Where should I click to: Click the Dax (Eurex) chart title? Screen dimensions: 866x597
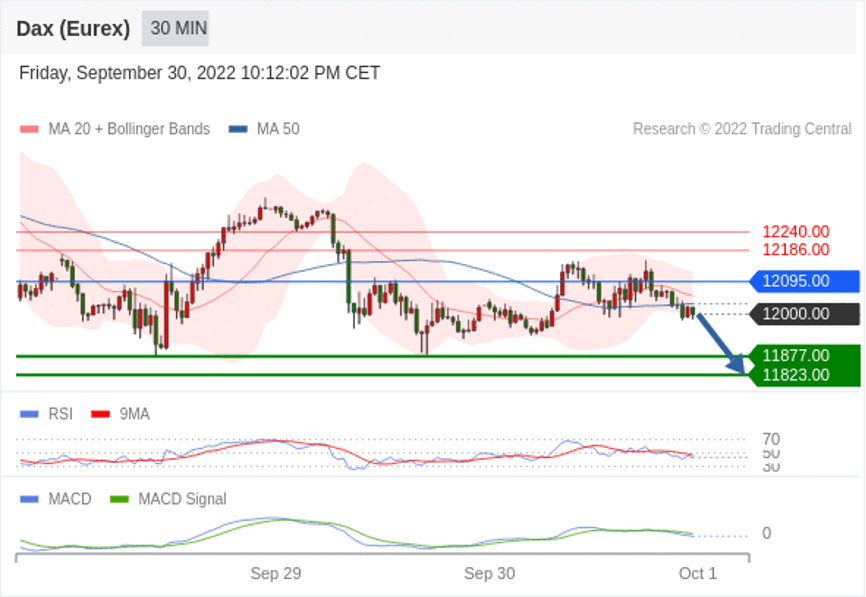[73, 29]
